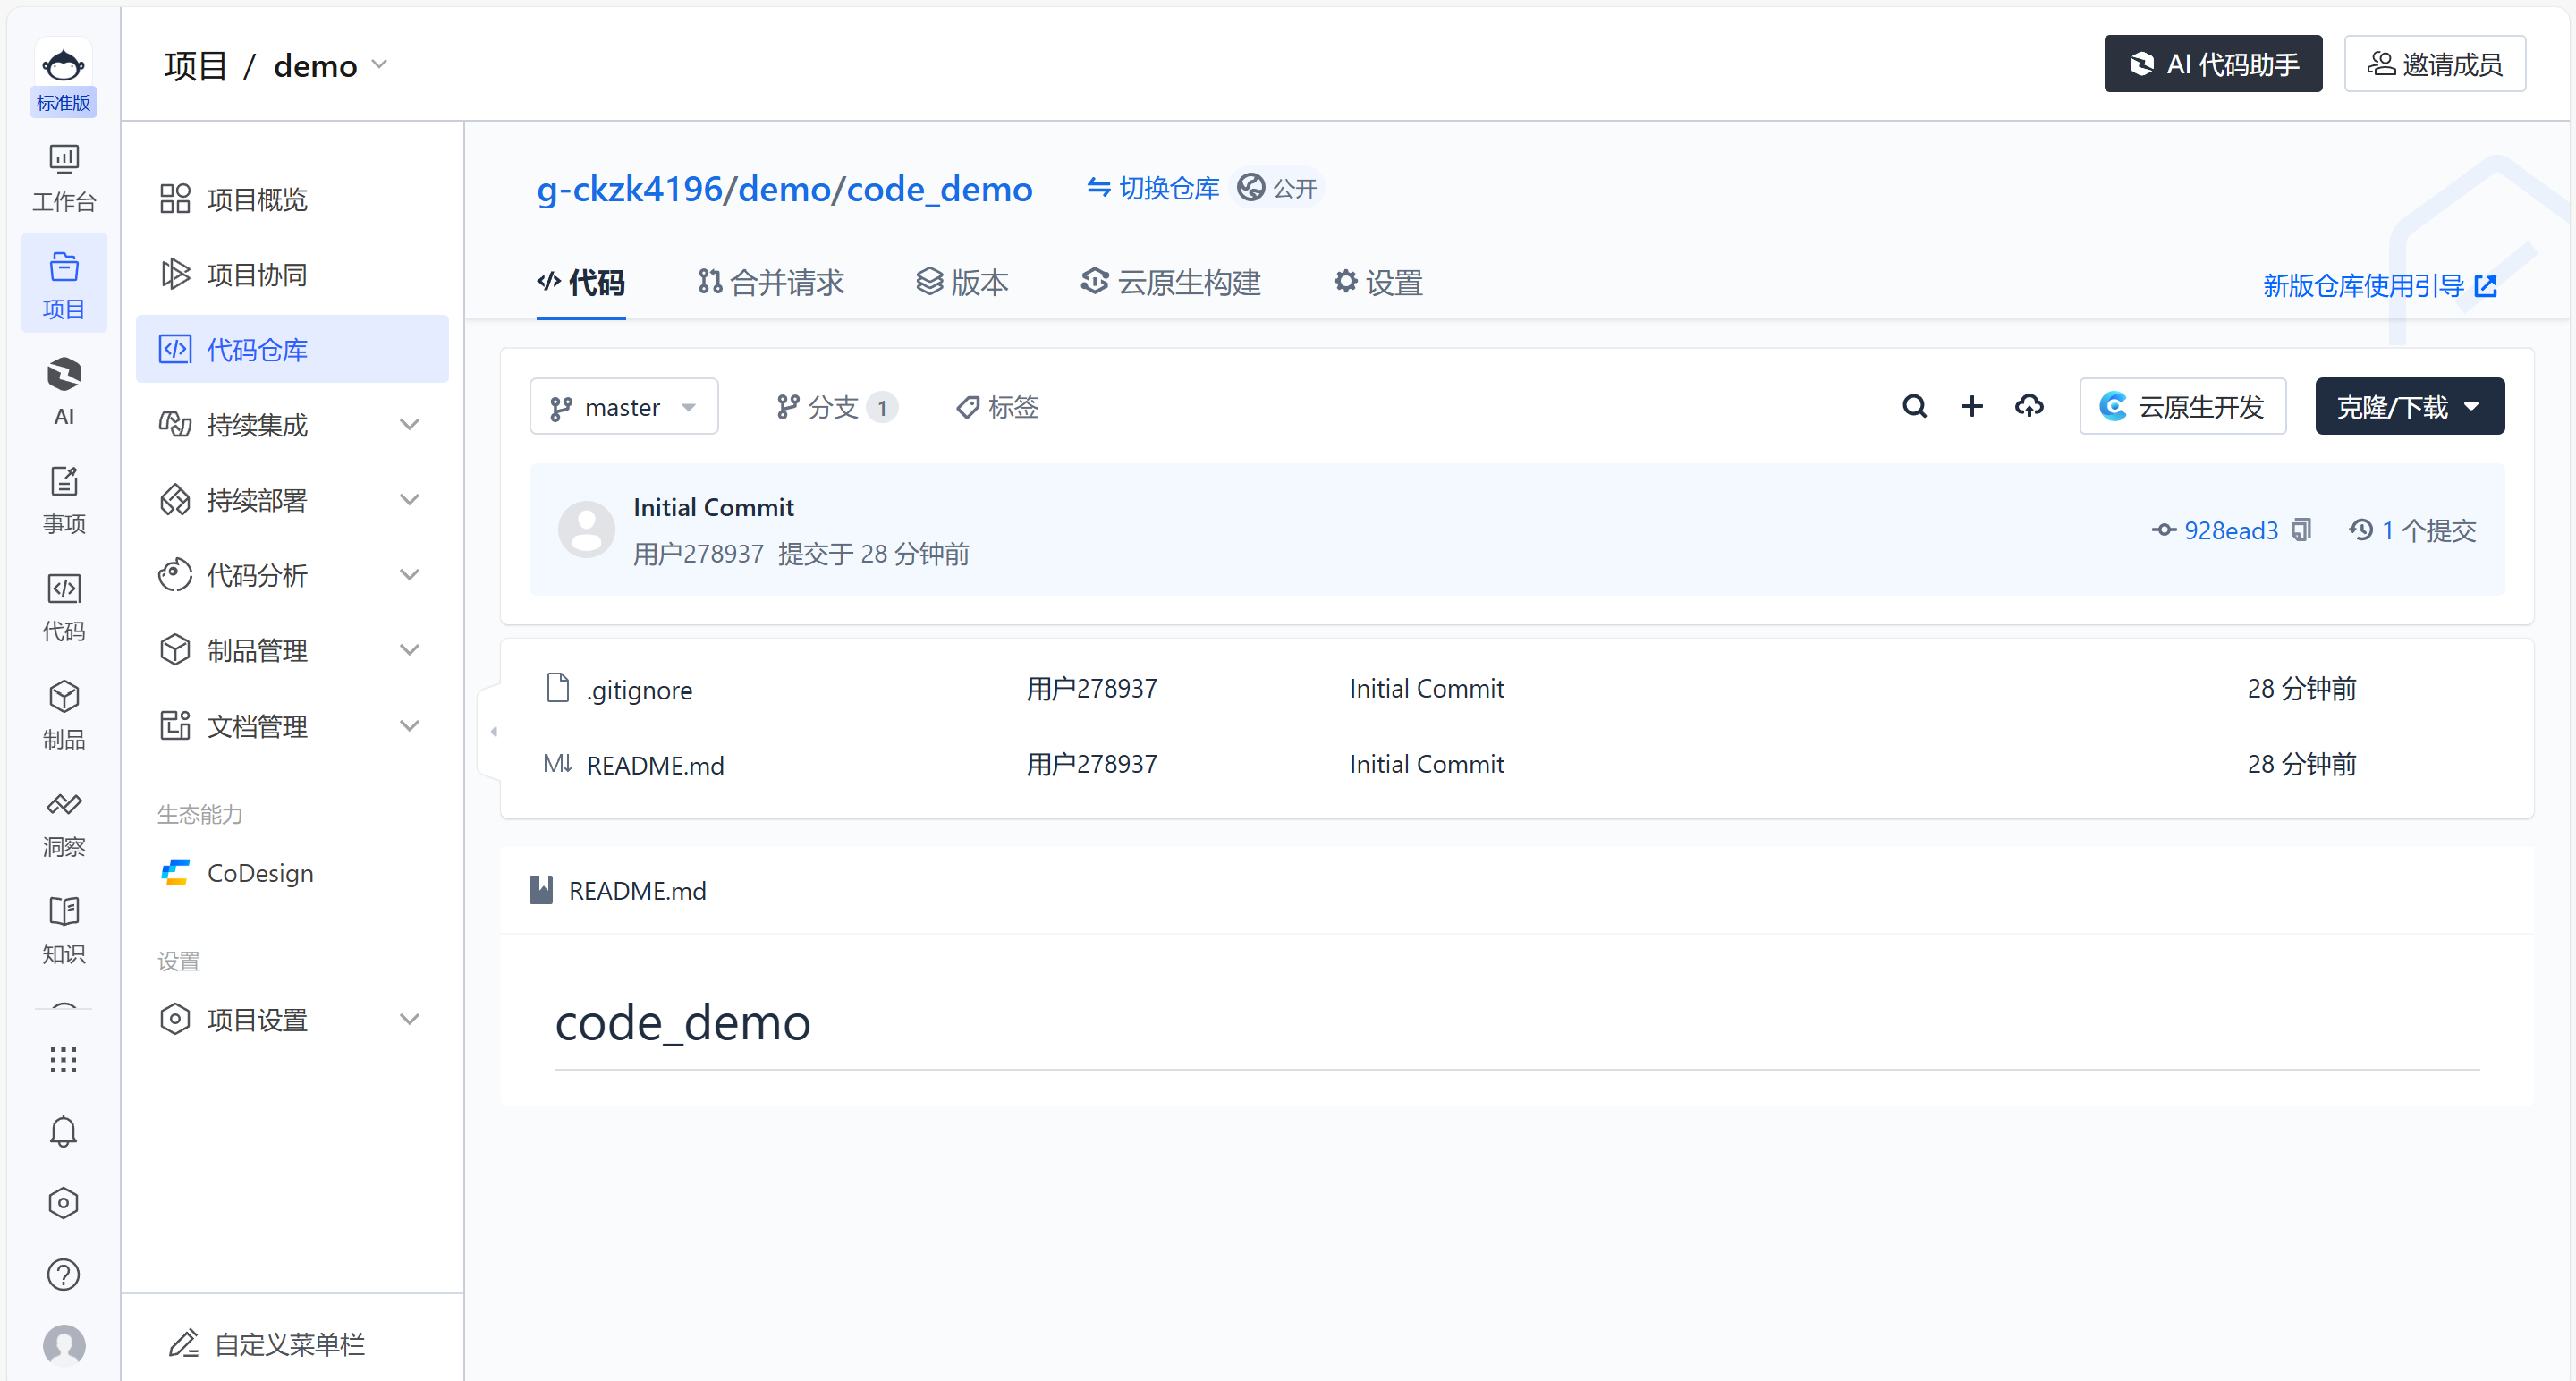The width and height of the screenshot is (2576, 1381).
Task: Click the 切换仓库 link
Action: [1153, 188]
